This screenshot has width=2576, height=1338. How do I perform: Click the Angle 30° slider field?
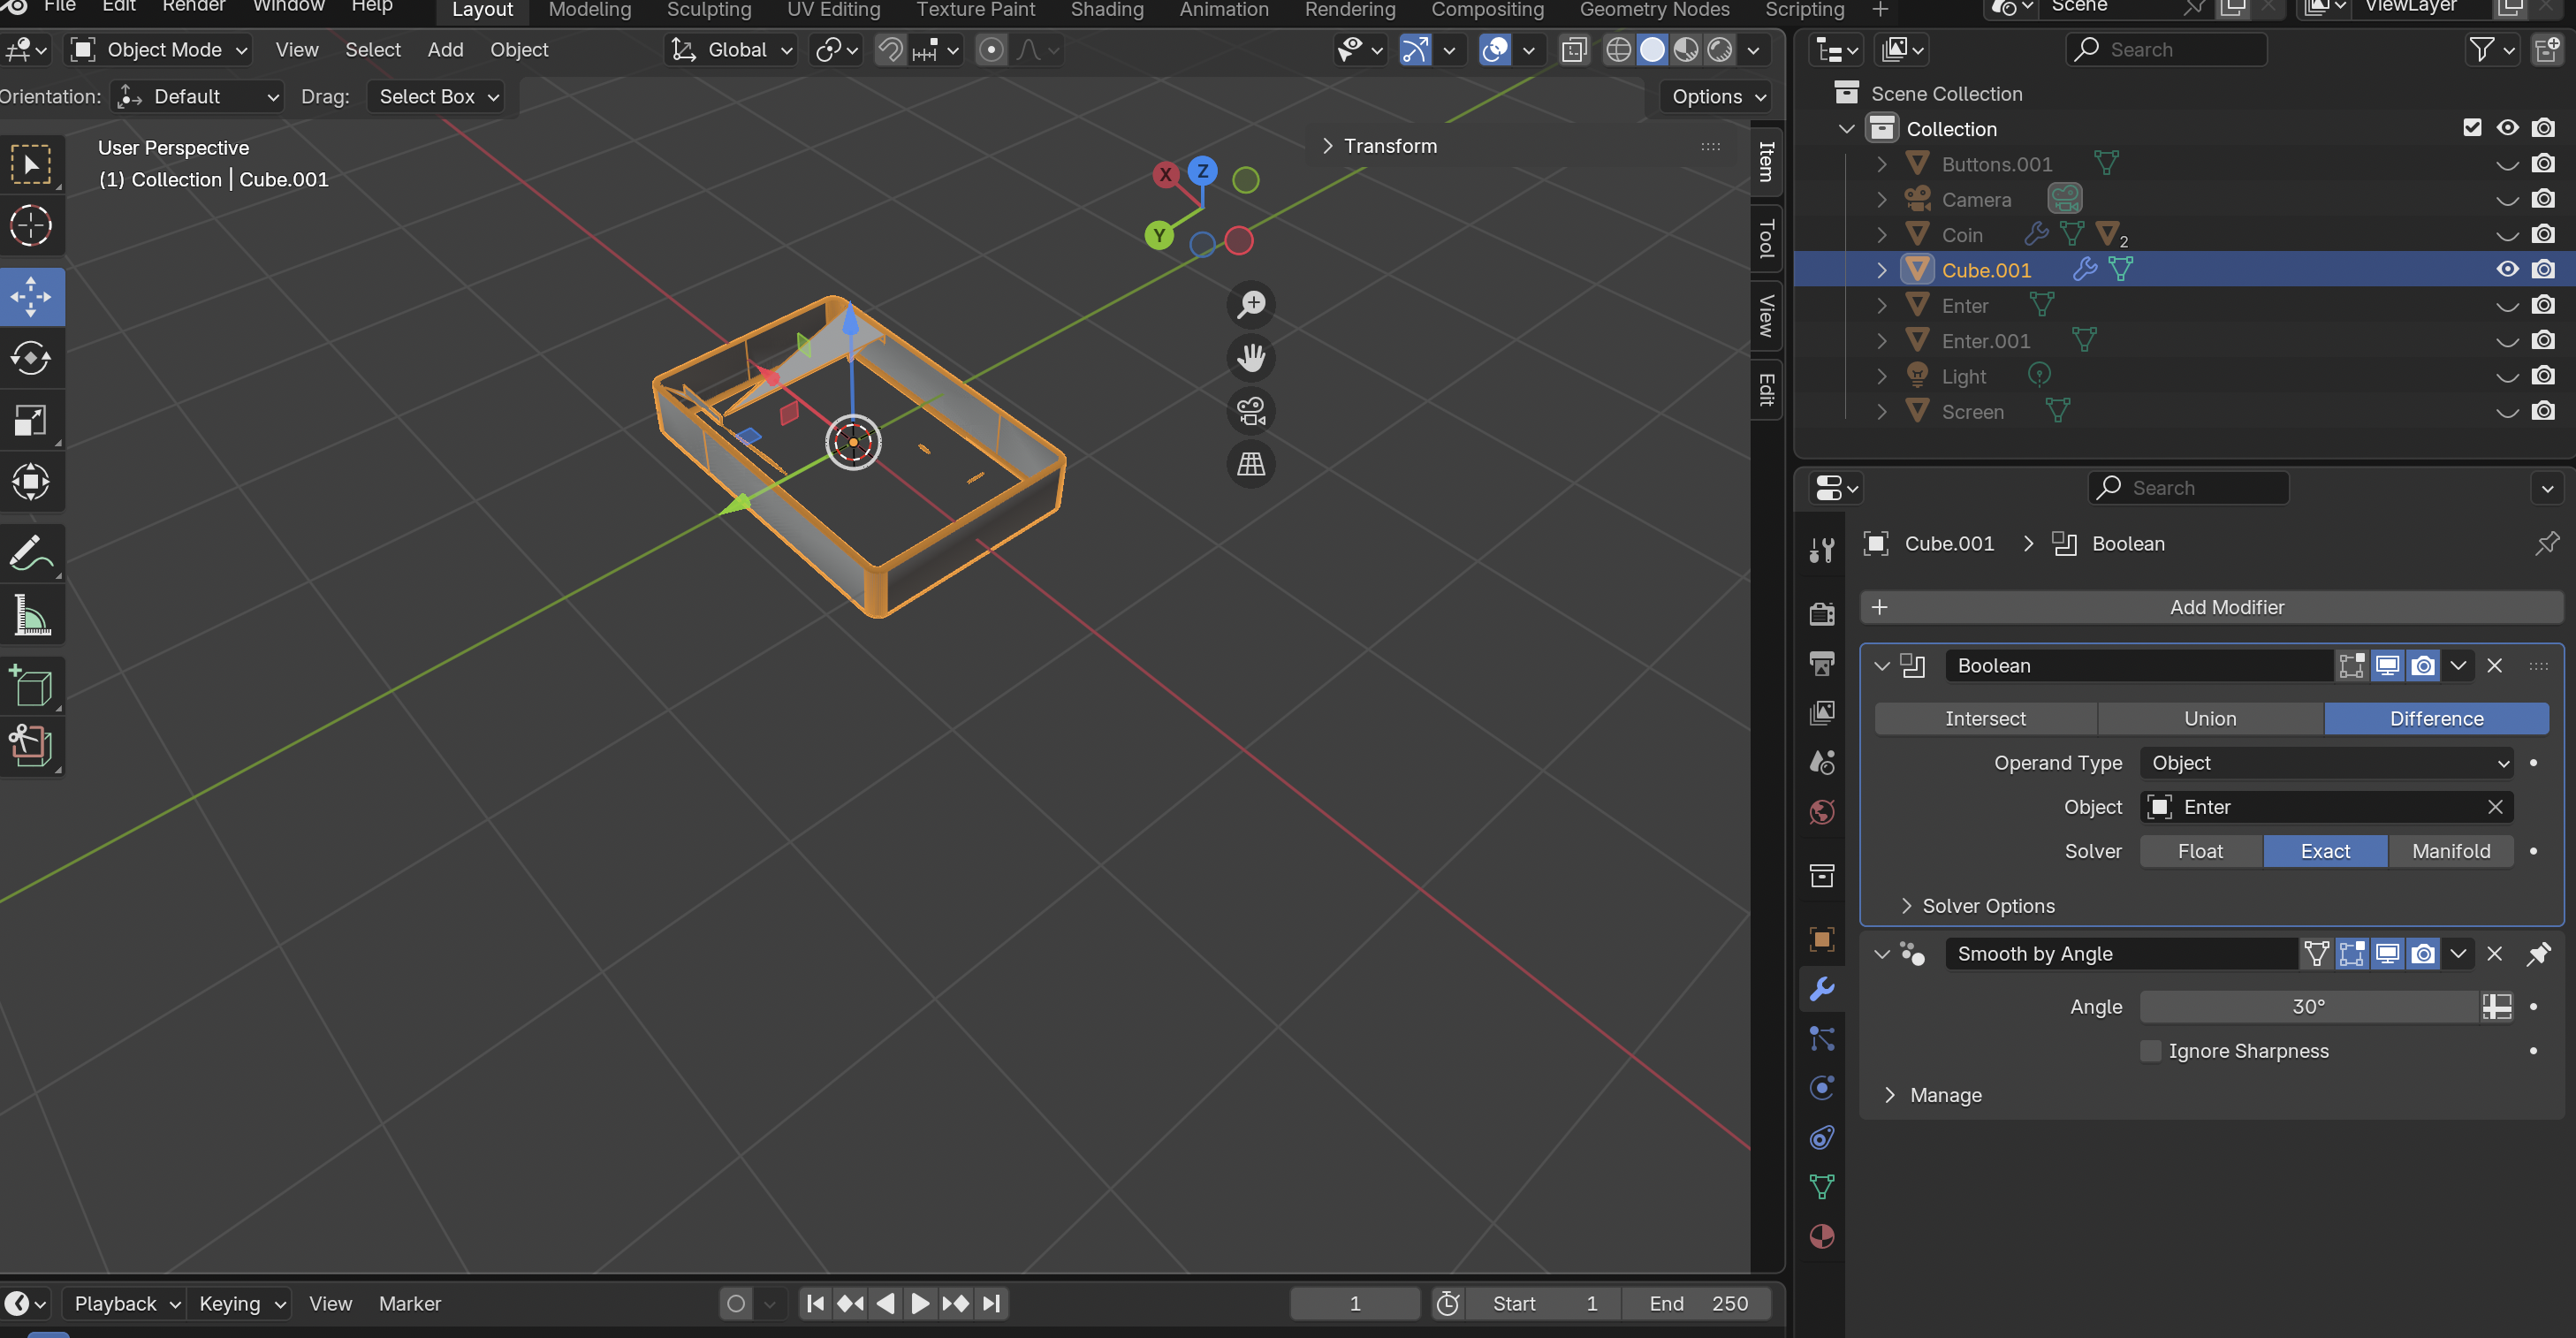tap(2308, 1007)
